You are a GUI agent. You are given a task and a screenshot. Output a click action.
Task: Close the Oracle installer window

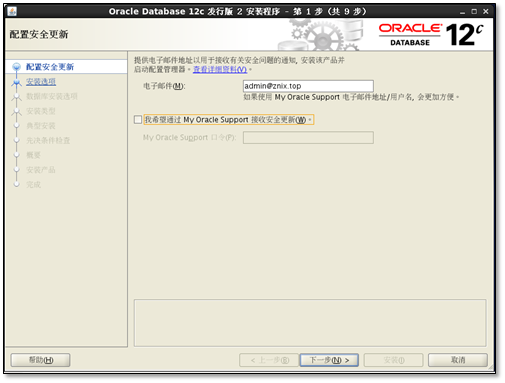tap(486, 12)
